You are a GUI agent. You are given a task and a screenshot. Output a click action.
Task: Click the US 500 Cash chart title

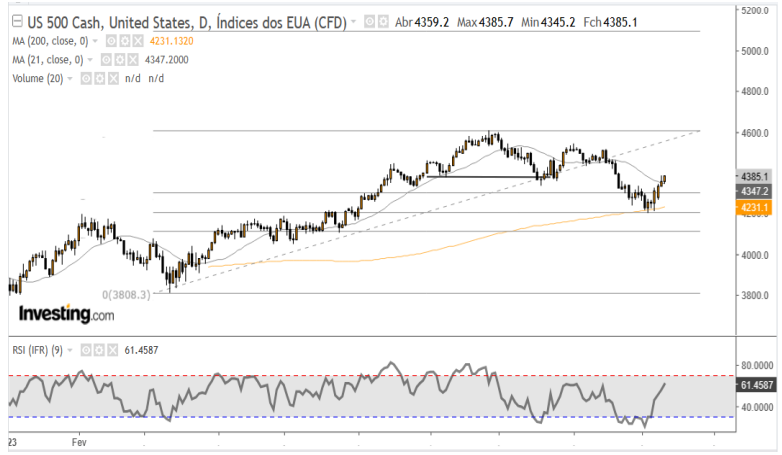[x=187, y=22]
